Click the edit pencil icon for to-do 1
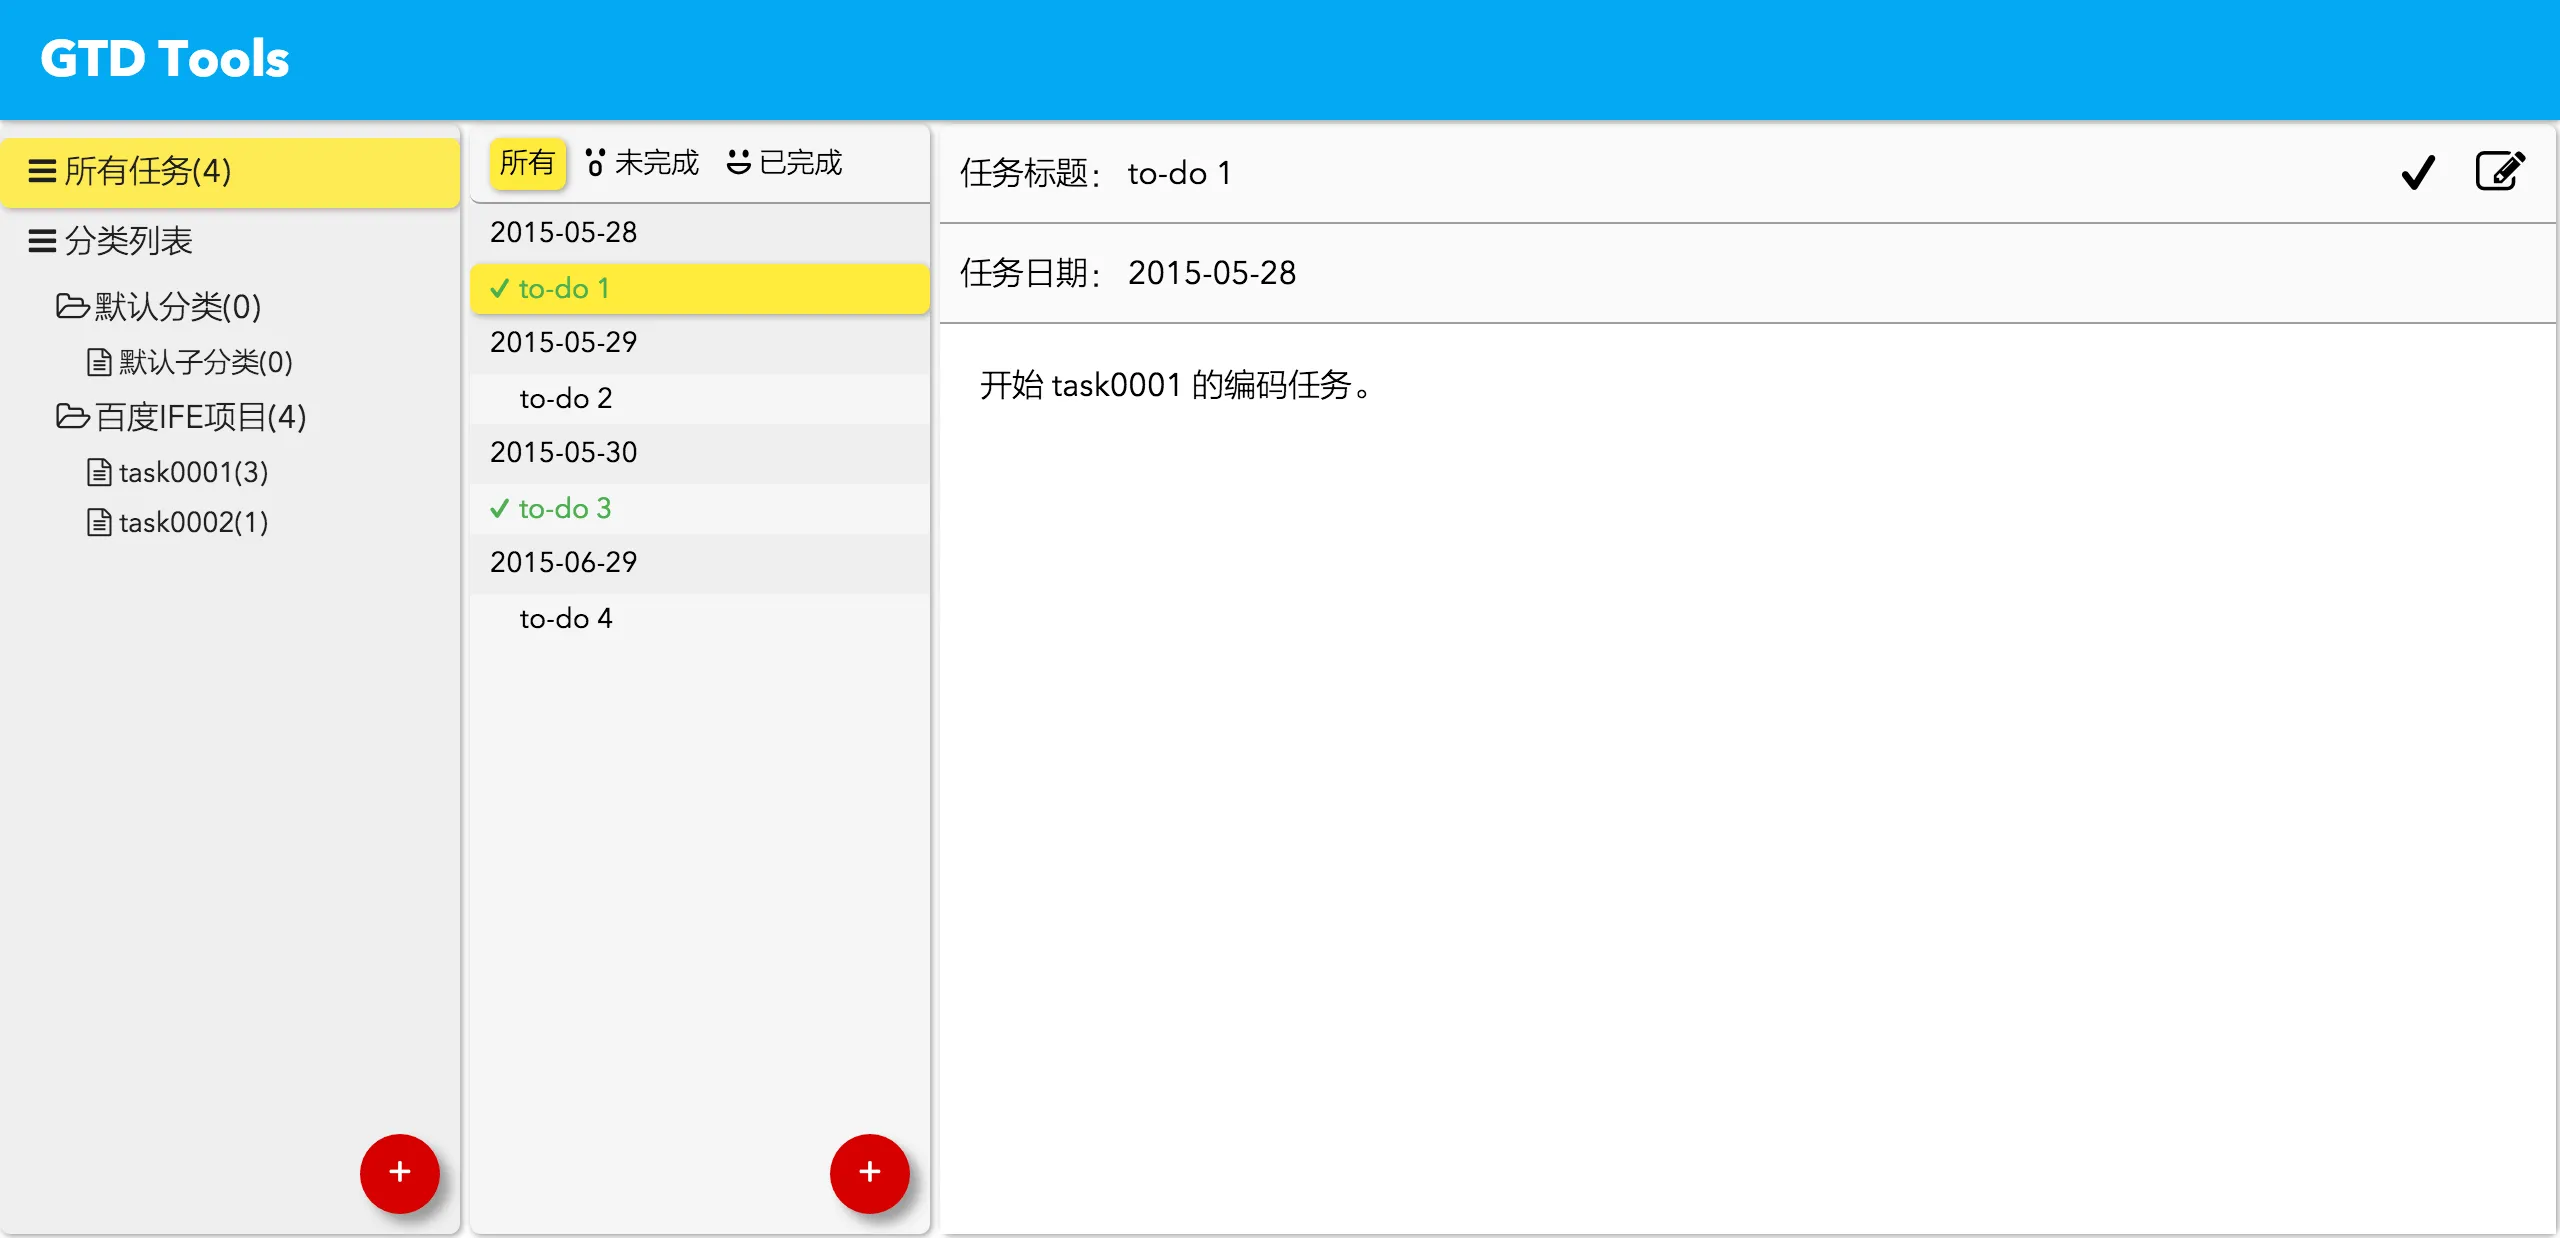 point(2499,171)
